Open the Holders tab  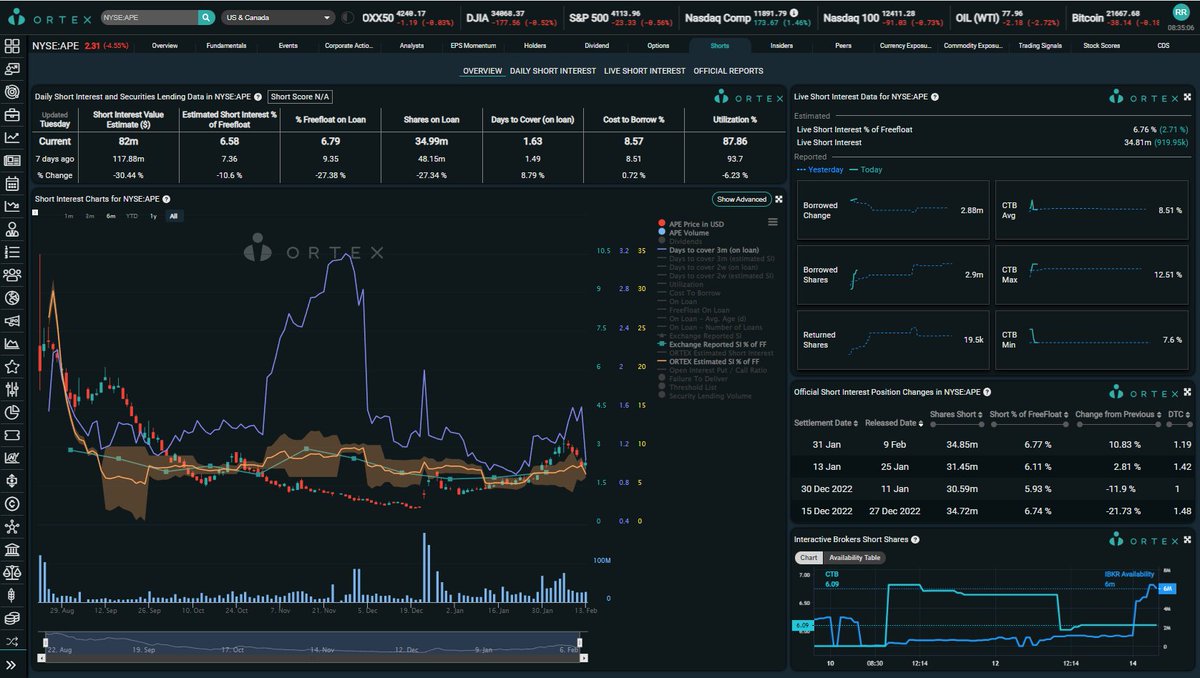(535, 46)
